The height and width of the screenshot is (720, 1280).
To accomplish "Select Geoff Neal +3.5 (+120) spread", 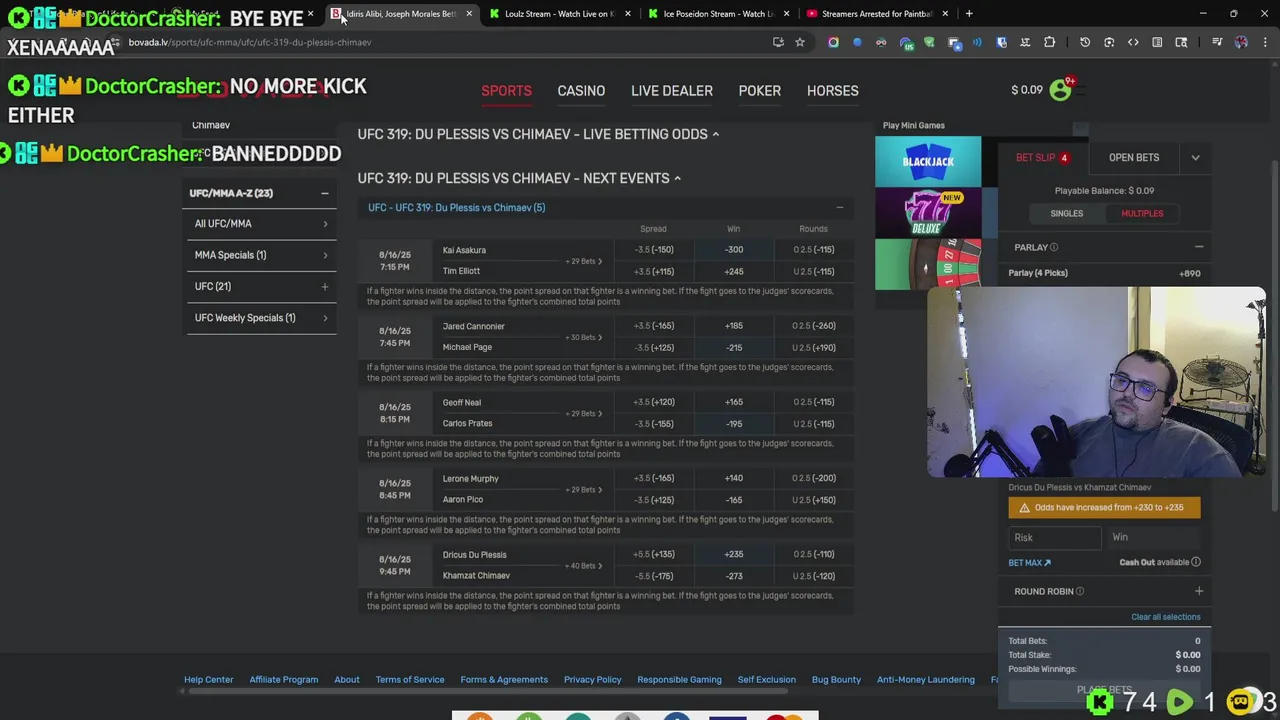I will tap(653, 402).
